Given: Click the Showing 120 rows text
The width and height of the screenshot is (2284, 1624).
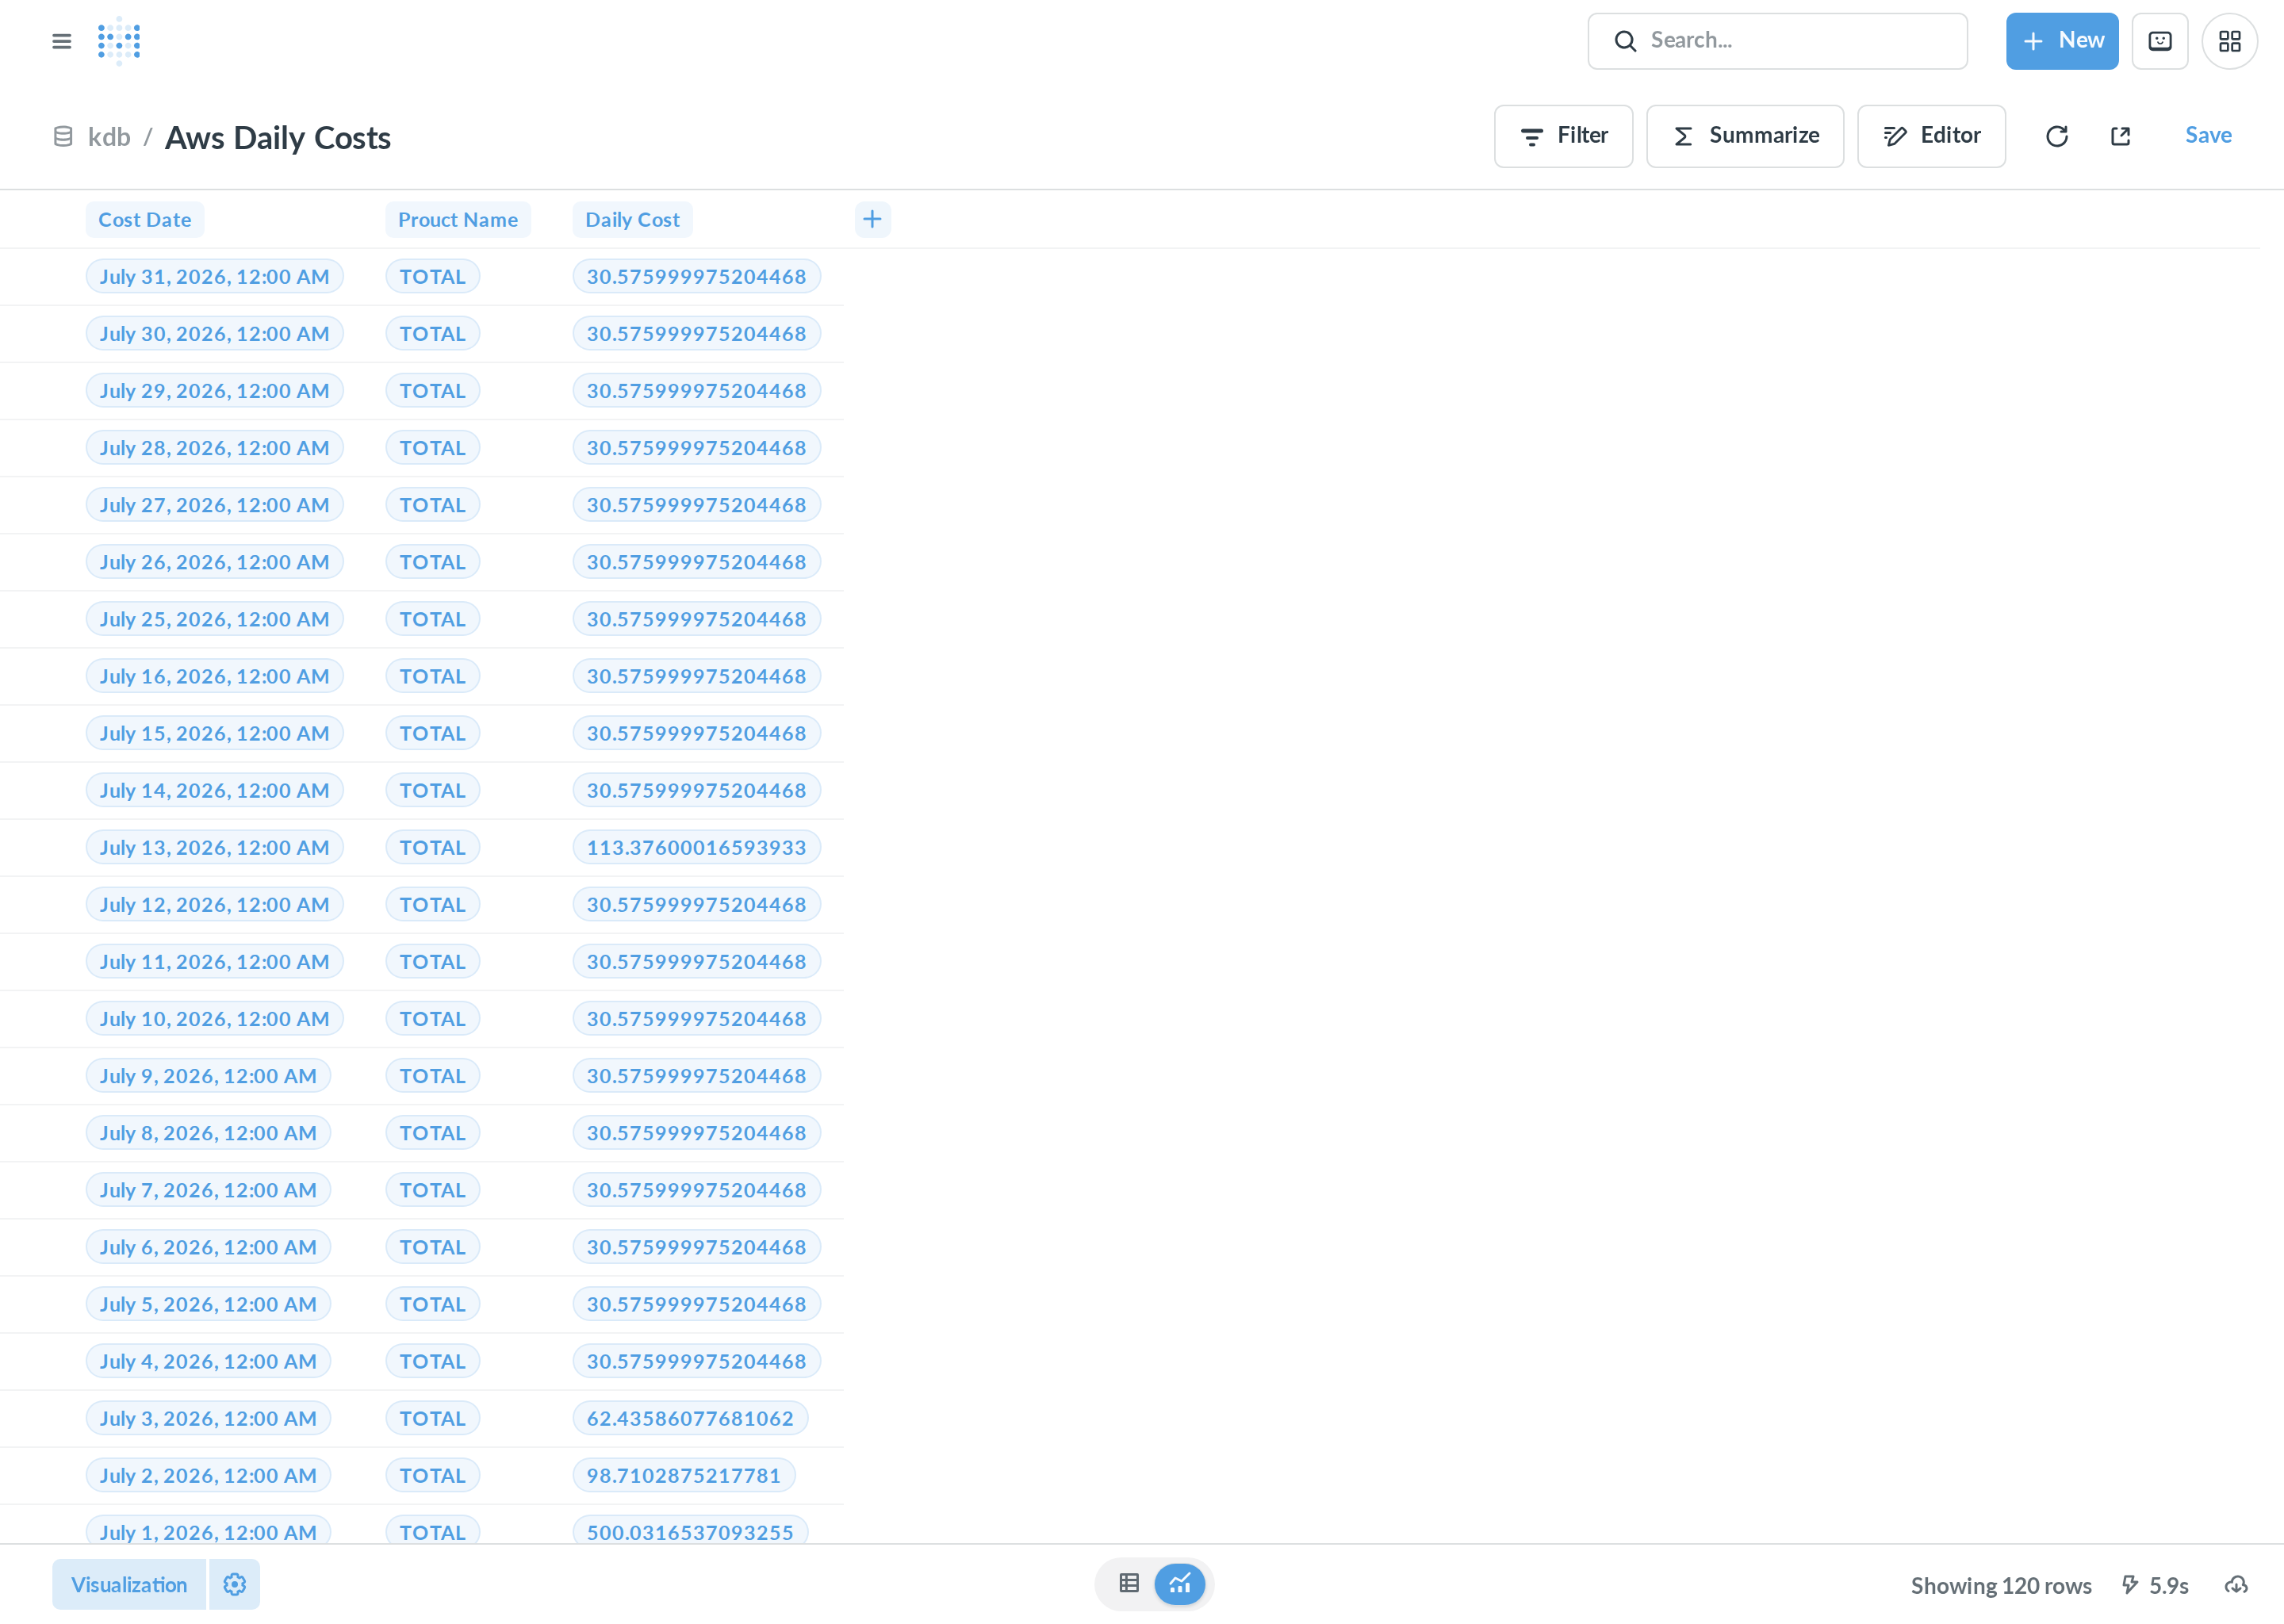Looking at the screenshot, I should click(x=2000, y=1585).
